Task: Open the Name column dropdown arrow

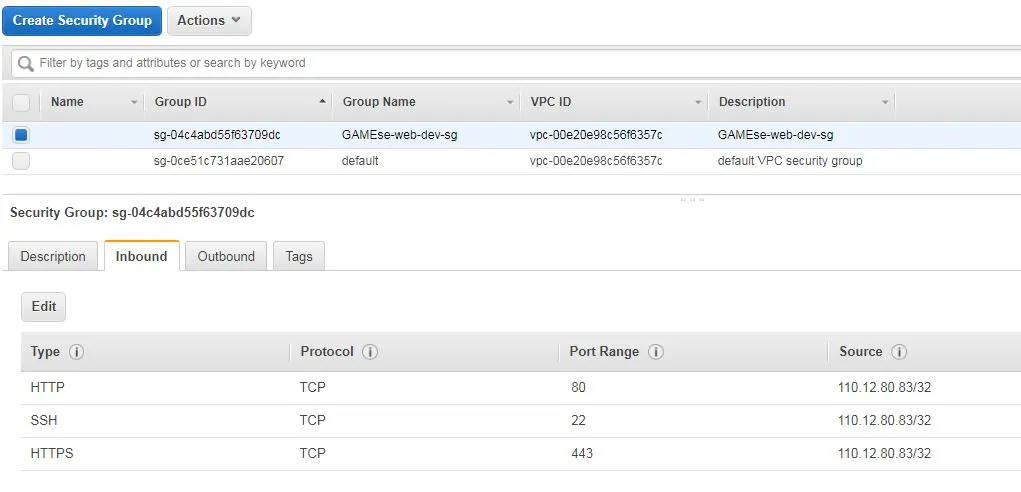Action: point(134,102)
